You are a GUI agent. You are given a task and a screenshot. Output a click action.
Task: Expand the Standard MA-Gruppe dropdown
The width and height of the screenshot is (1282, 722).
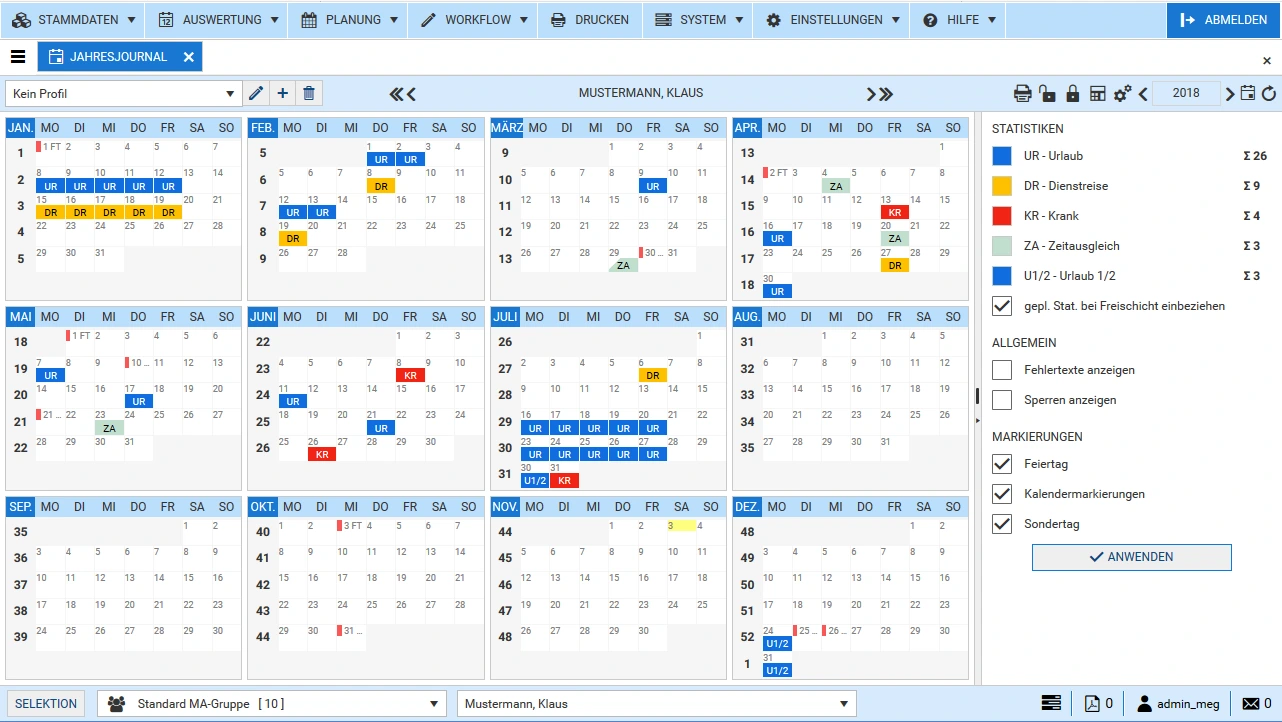click(271, 704)
